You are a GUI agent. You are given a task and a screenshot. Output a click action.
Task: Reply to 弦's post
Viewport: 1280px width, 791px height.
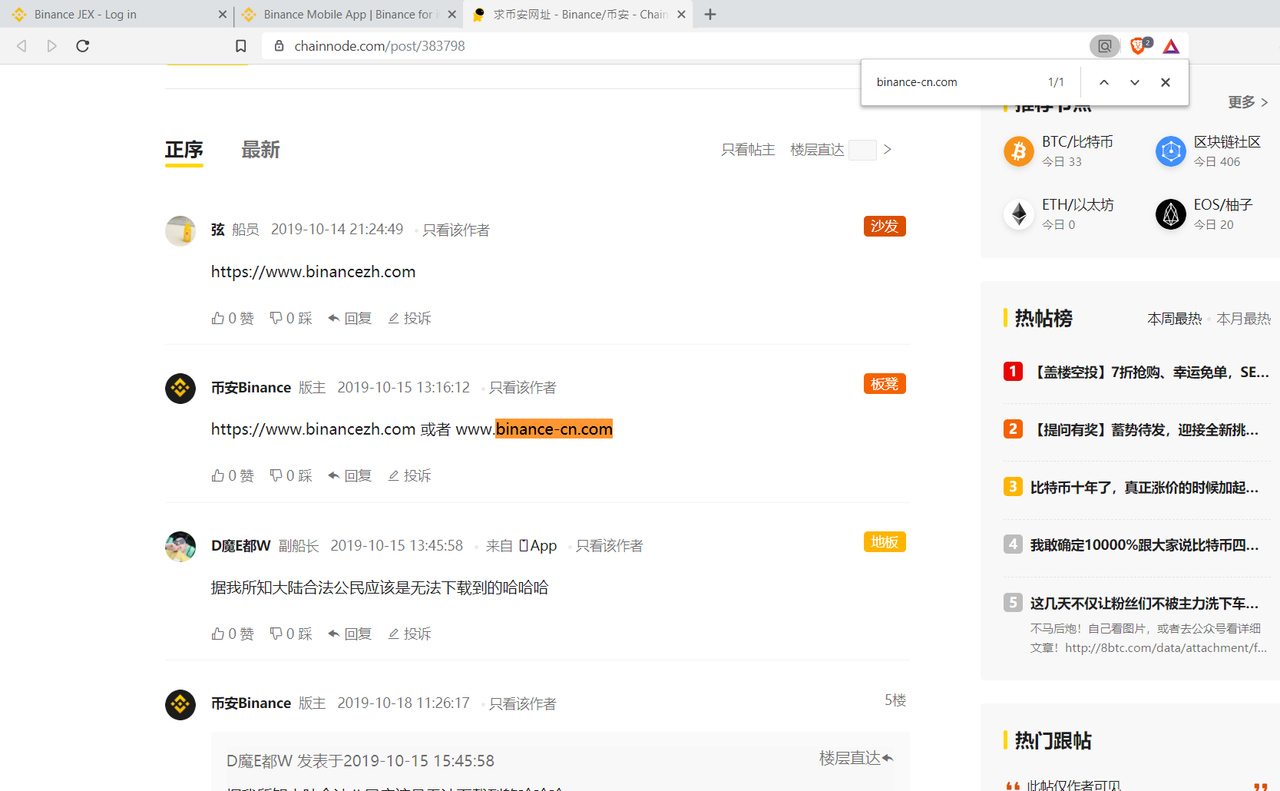coord(350,318)
